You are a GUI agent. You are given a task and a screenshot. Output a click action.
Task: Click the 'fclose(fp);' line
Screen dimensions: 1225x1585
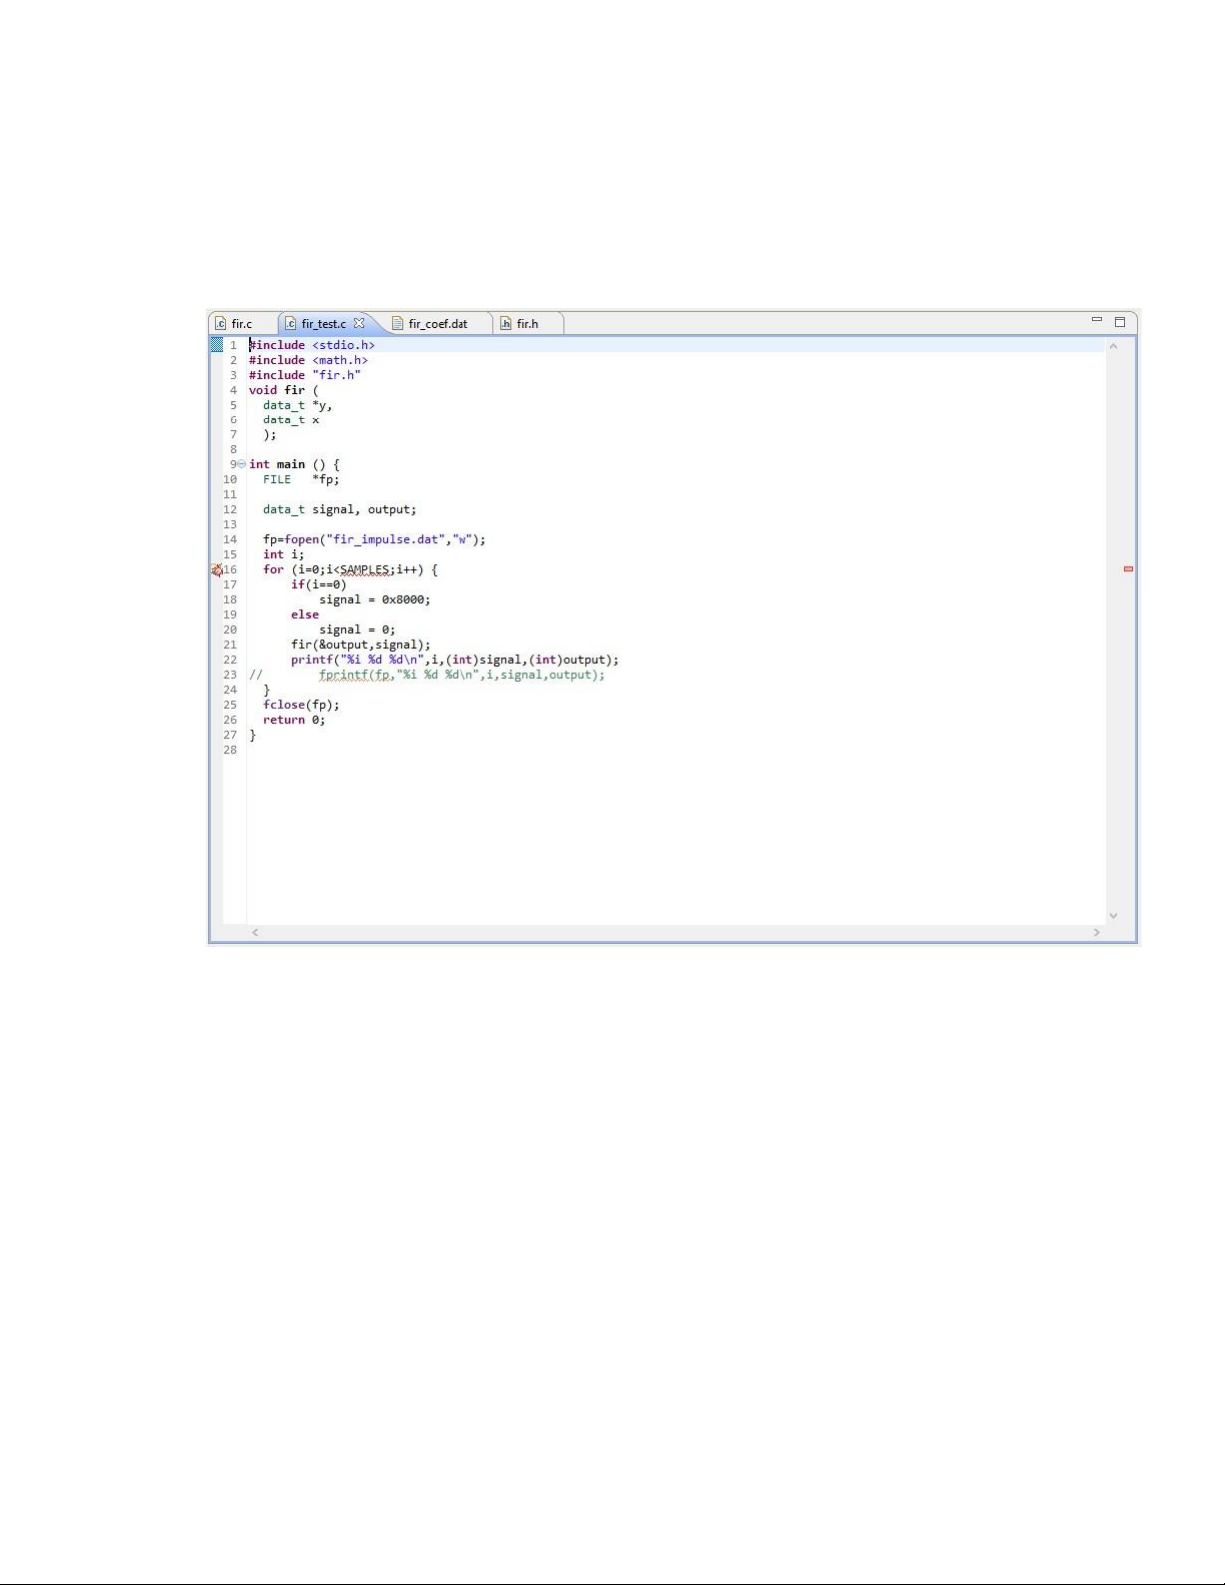pos(301,704)
